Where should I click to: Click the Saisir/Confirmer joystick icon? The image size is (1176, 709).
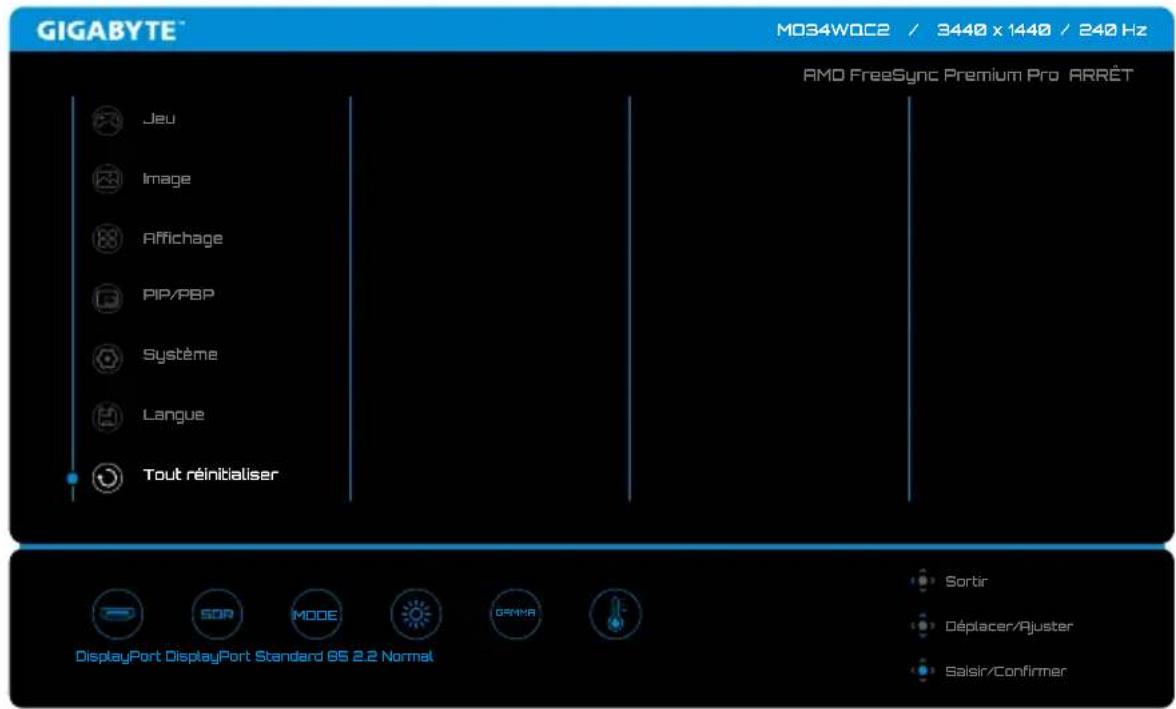[x=922, y=671]
